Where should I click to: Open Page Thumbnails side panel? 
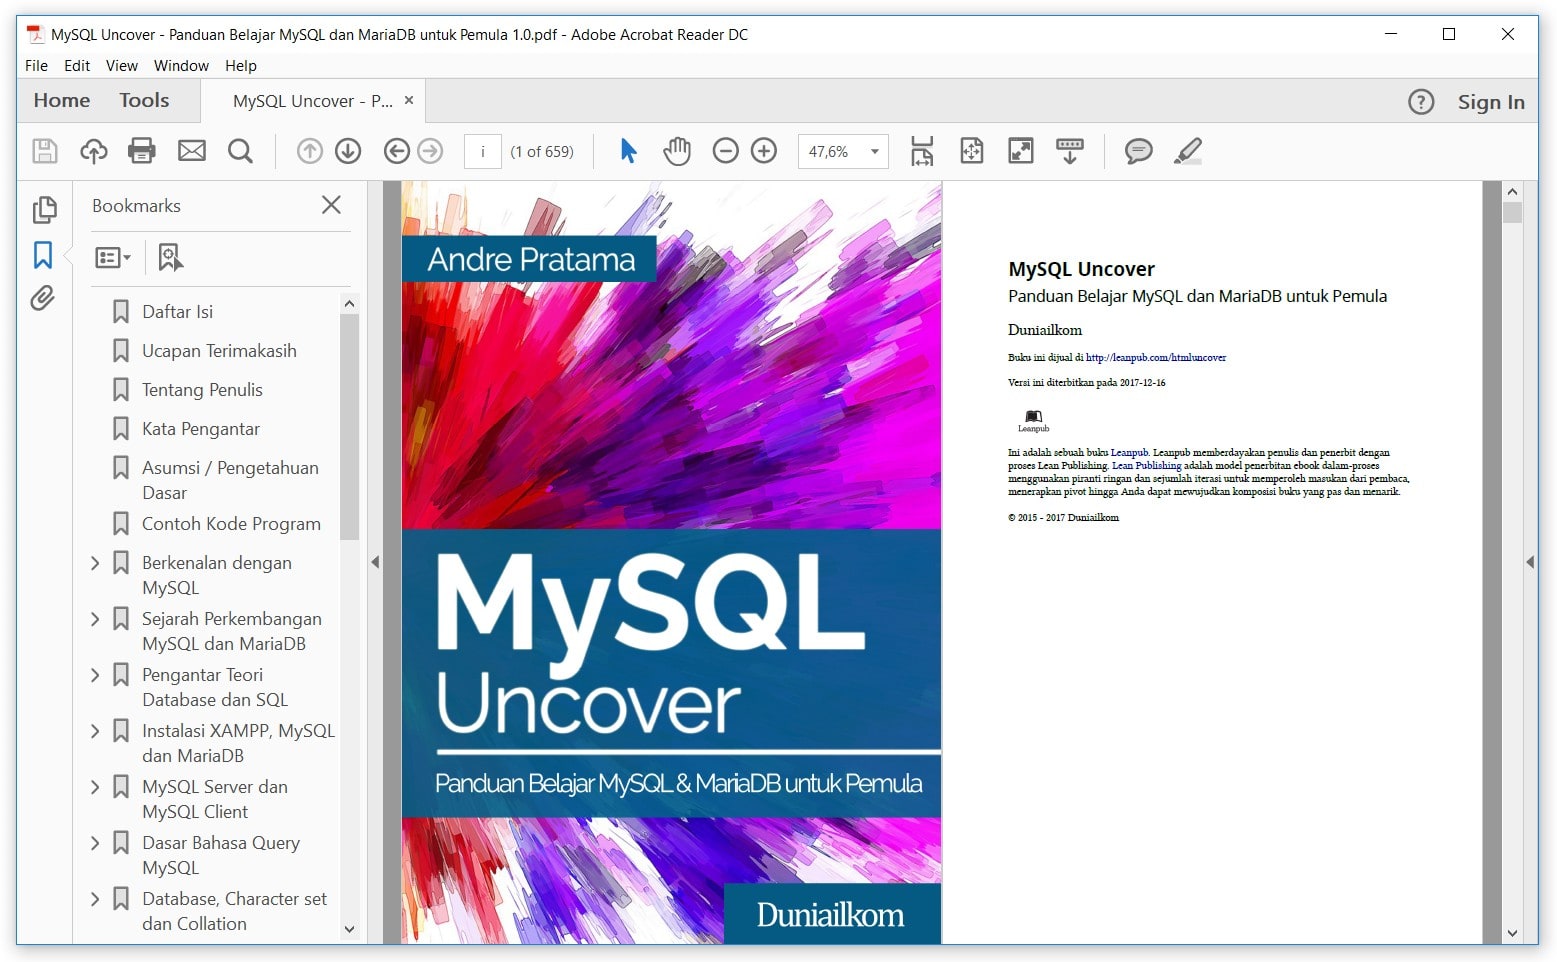click(44, 210)
